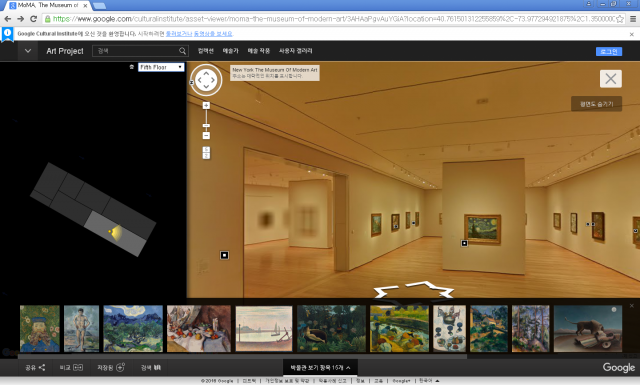Image resolution: width=640 pixels, height=385 pixels.
Task: Move forward using the floor navigation arrow
Action: click(427, 284)
